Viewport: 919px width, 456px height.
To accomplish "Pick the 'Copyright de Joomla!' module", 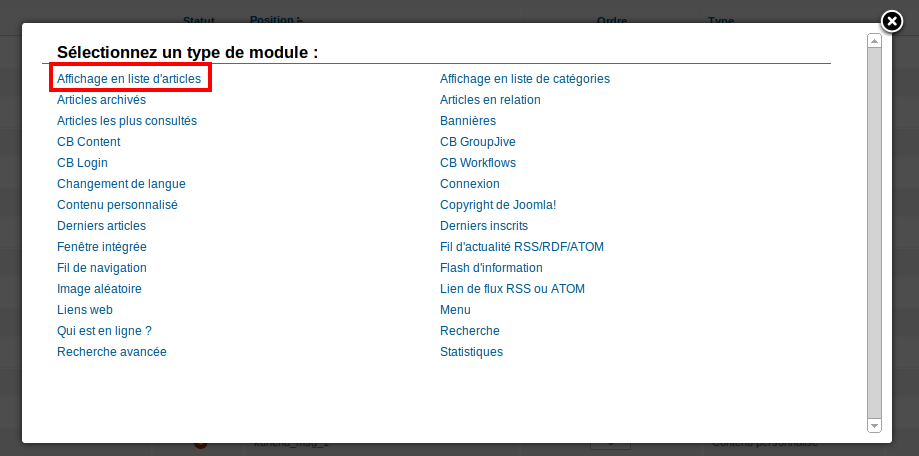I will (x=498, y=205).
